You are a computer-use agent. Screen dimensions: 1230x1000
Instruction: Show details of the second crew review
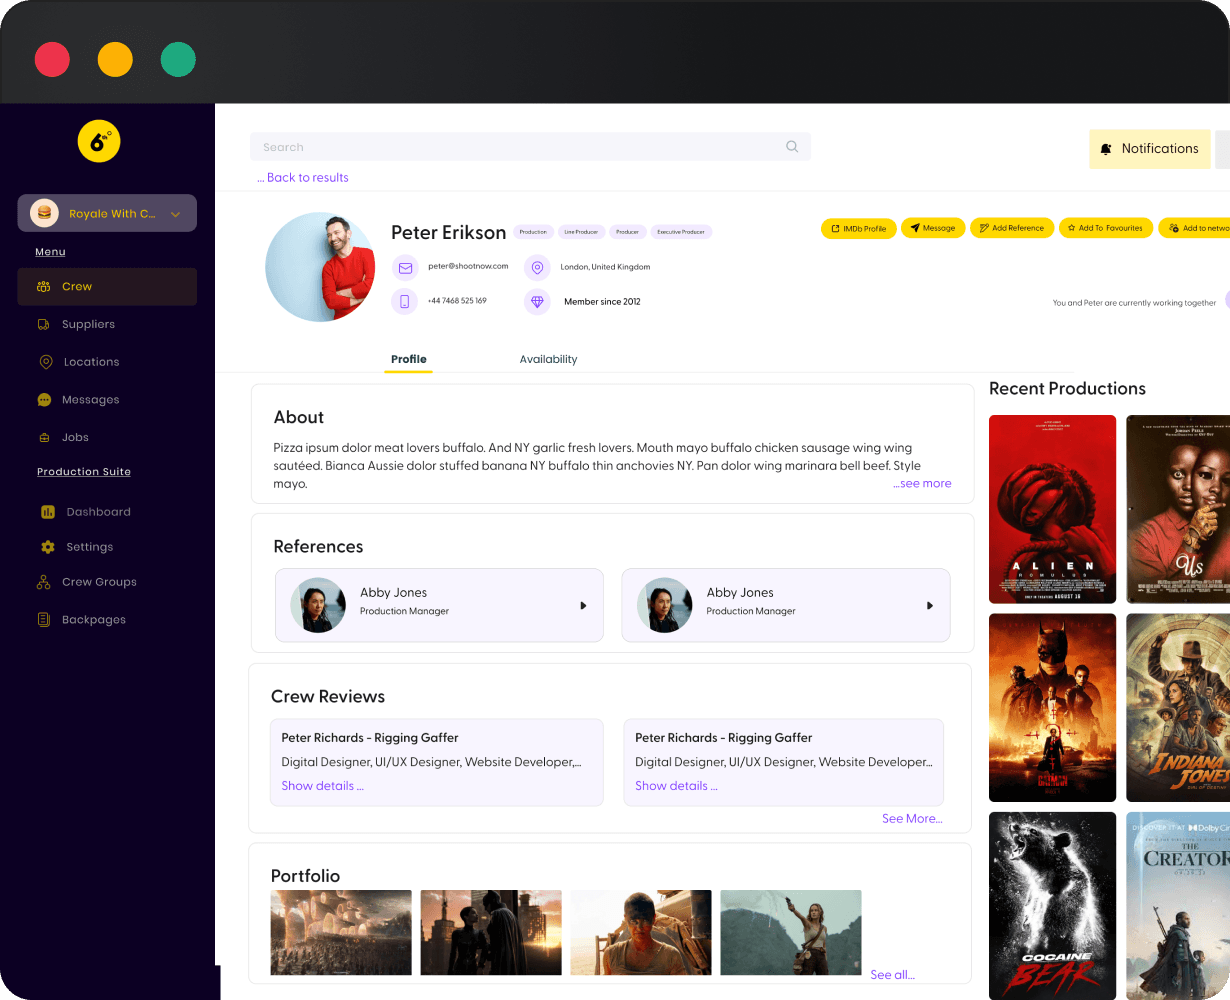pos(676,786)
